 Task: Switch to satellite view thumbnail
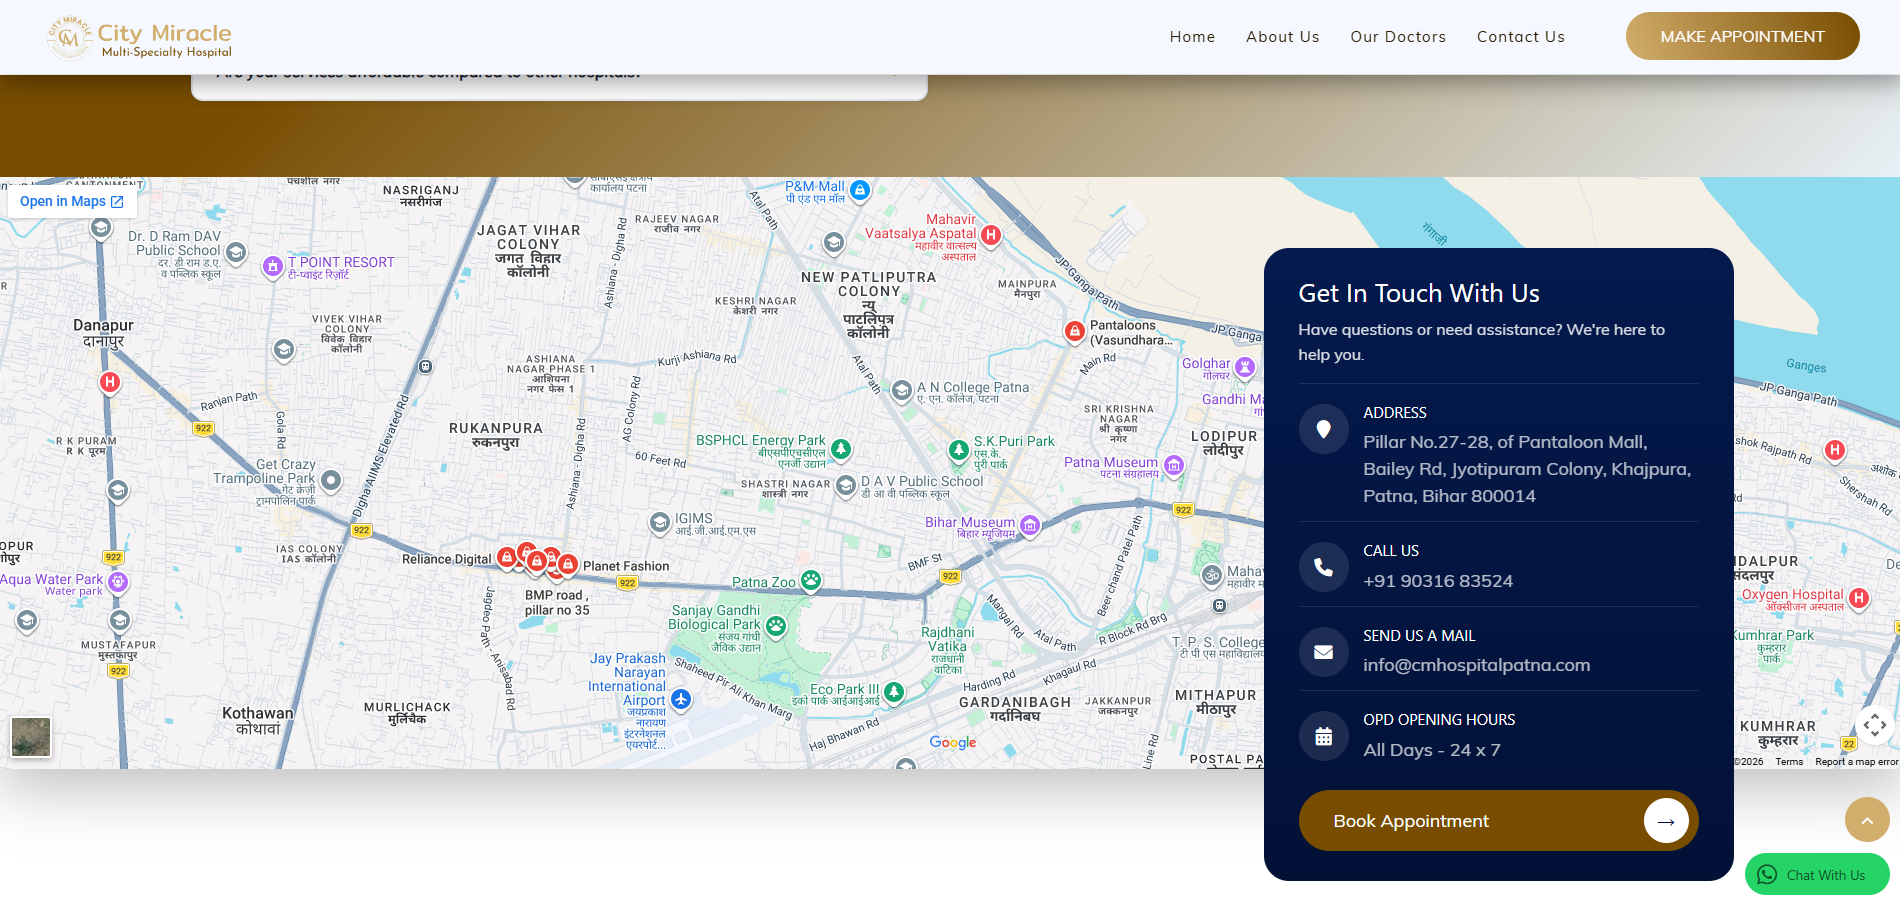point(31,737)
